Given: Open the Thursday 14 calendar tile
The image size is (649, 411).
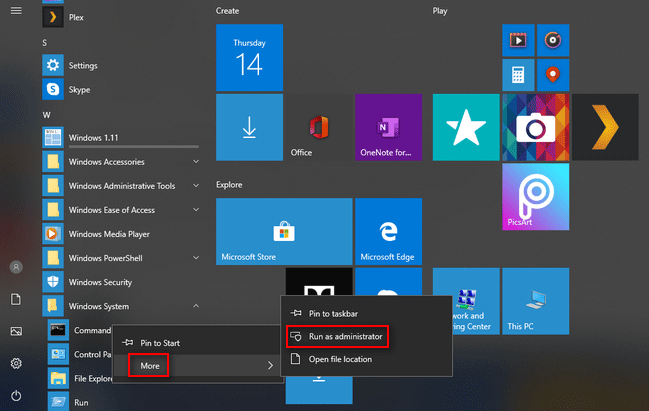Looking at the screenshot, I should pyautogui.click(x=249, y=58).
